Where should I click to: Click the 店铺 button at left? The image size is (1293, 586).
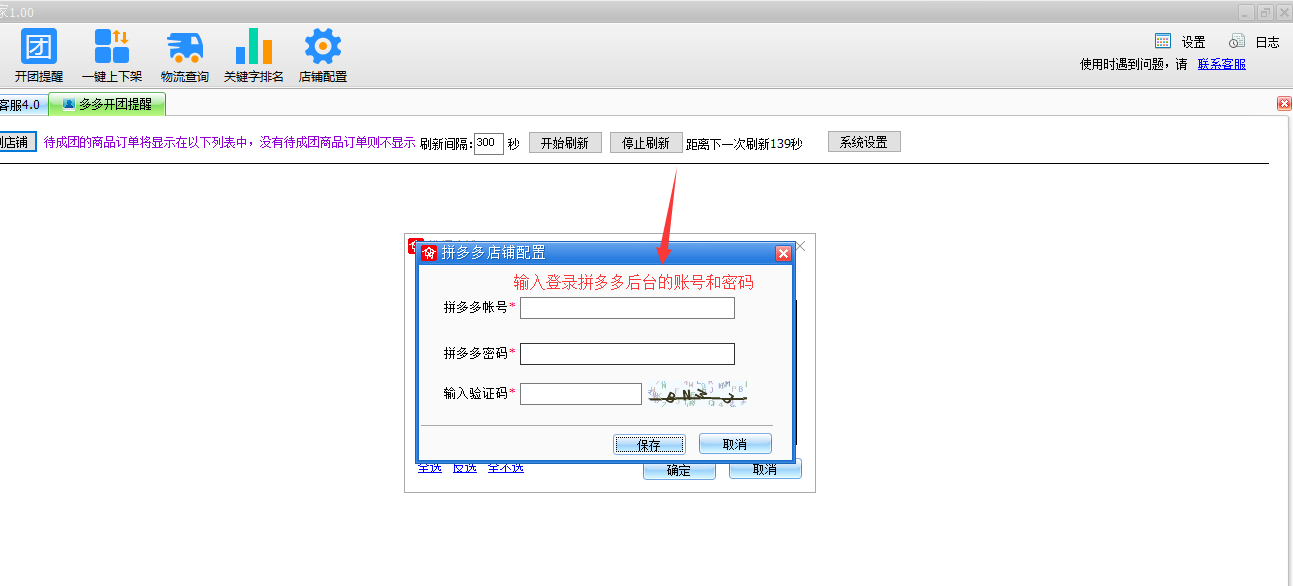pyautogui.click(x=17, y=142)
